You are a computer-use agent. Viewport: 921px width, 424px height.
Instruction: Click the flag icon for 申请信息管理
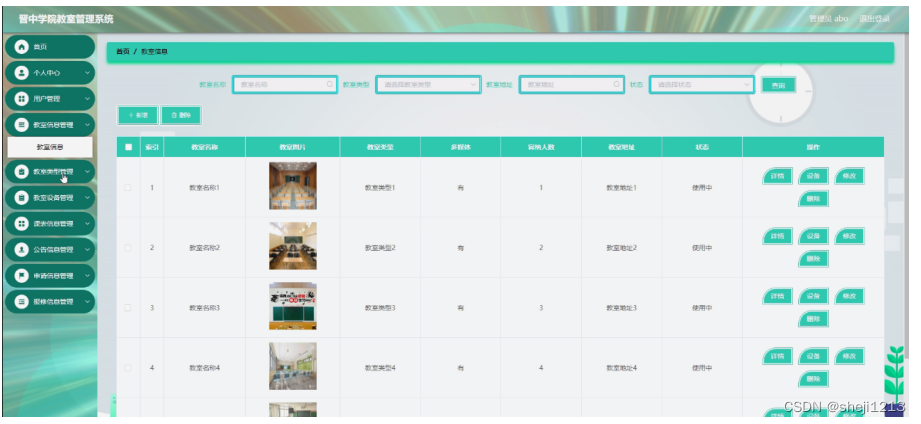22,275
